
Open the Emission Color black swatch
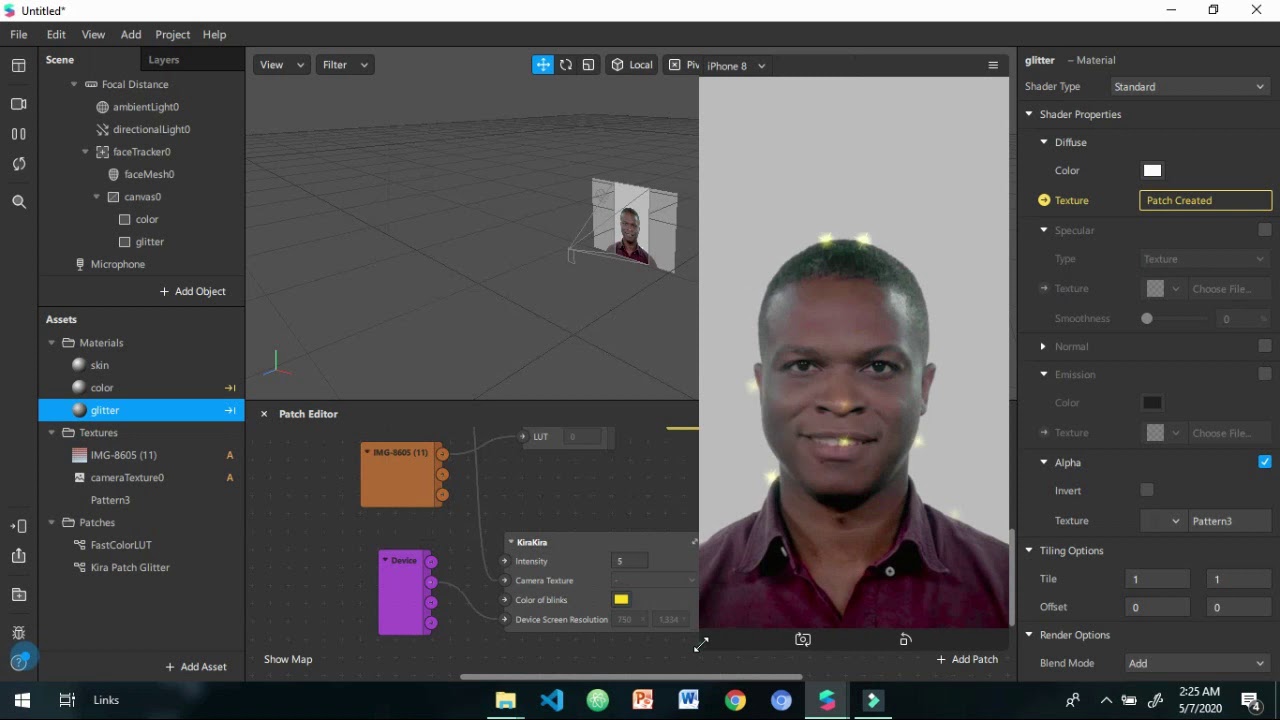pos(1152,403)
